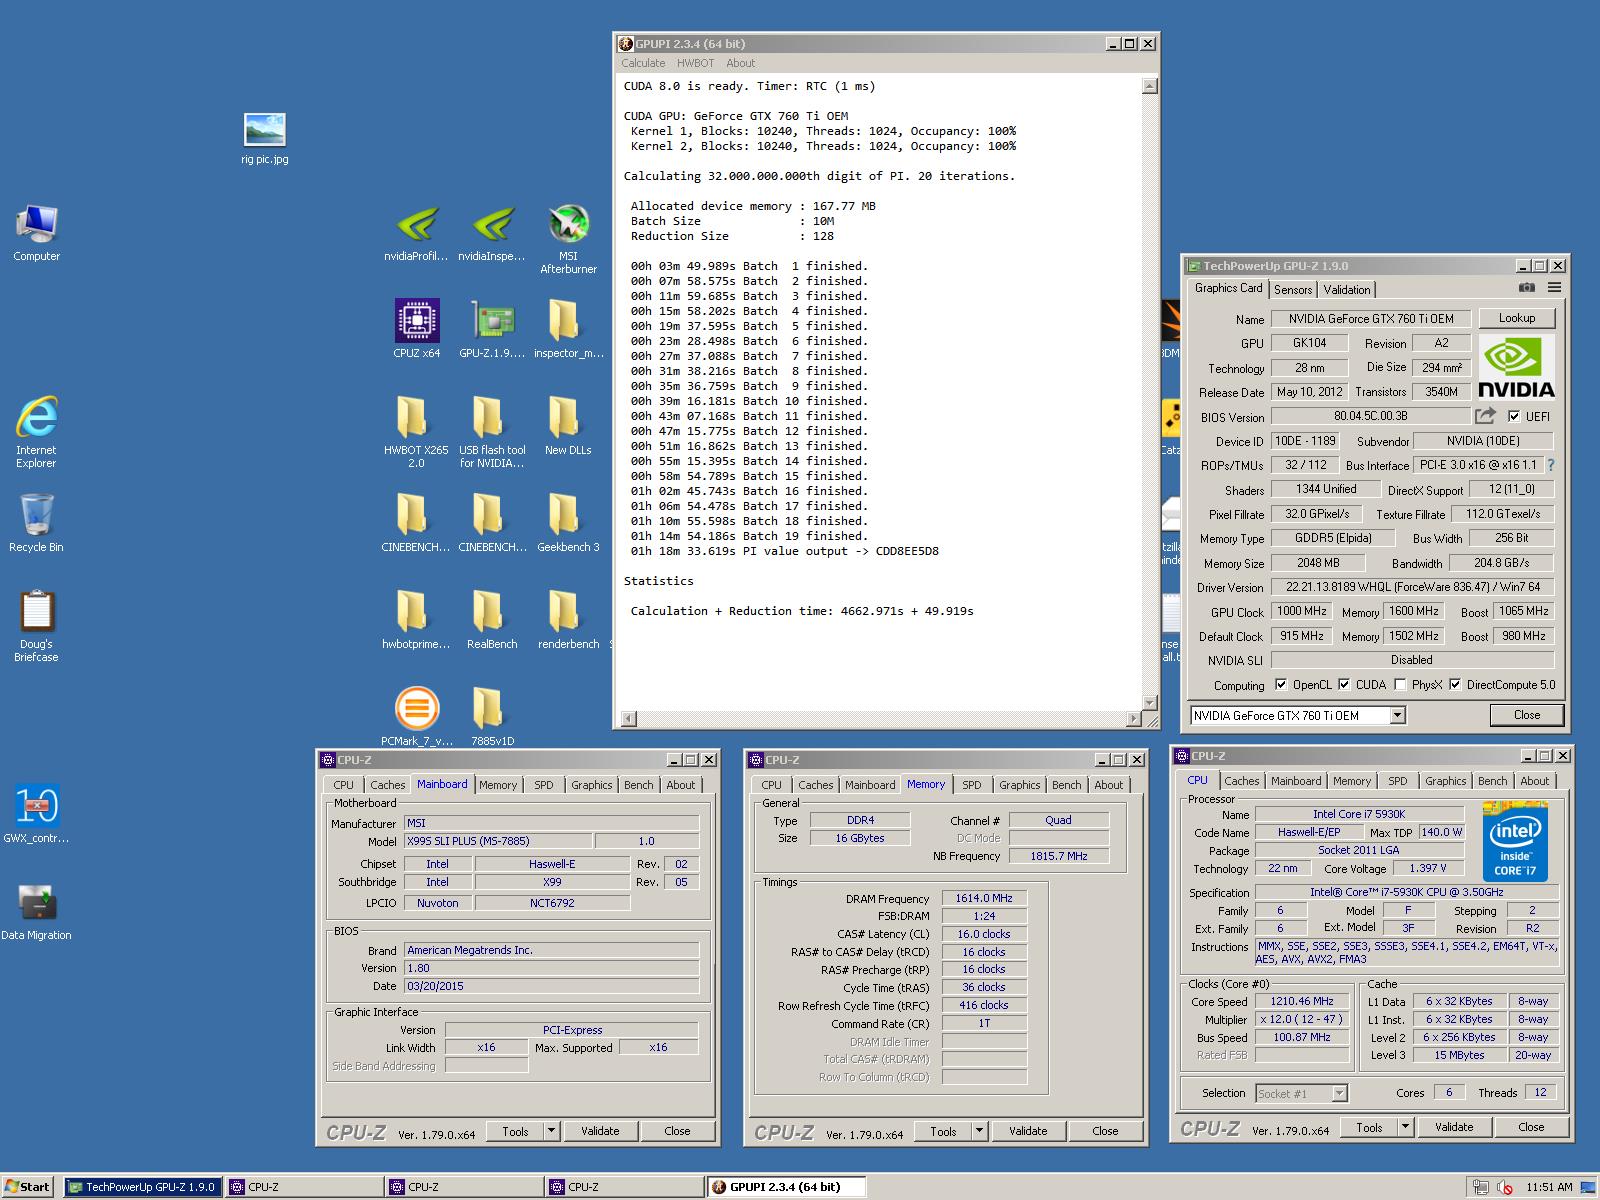Screen dimensions: 1600x1200
Task: Open the Computer desktop icon
Action: [x=37, y=233]
